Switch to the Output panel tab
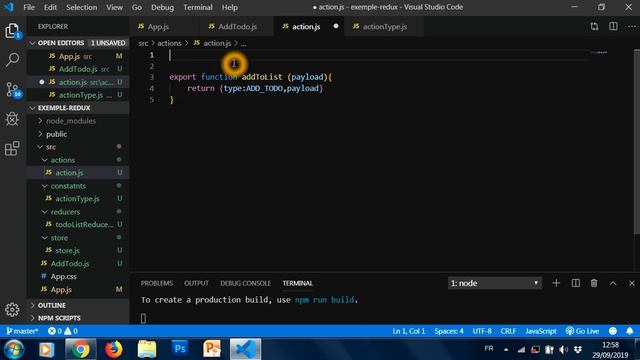 (196, 283)
